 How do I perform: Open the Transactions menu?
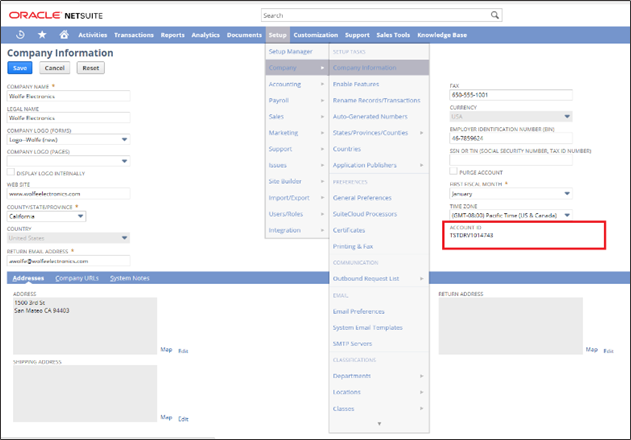pyautogui.click(x=134, y=35)
